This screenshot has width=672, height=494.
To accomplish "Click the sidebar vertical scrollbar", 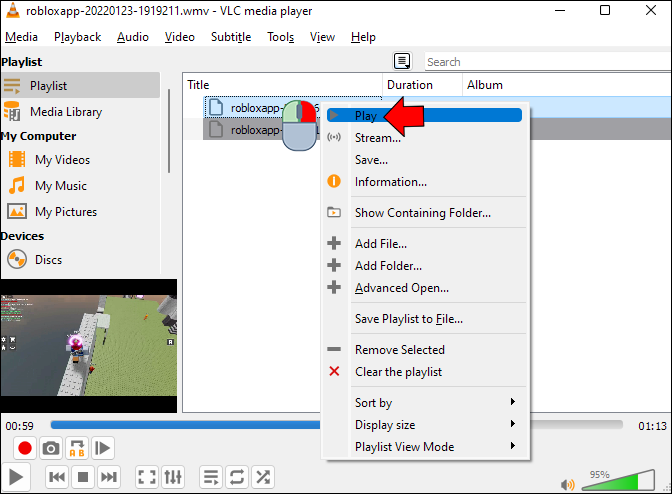I will point(169,131).
